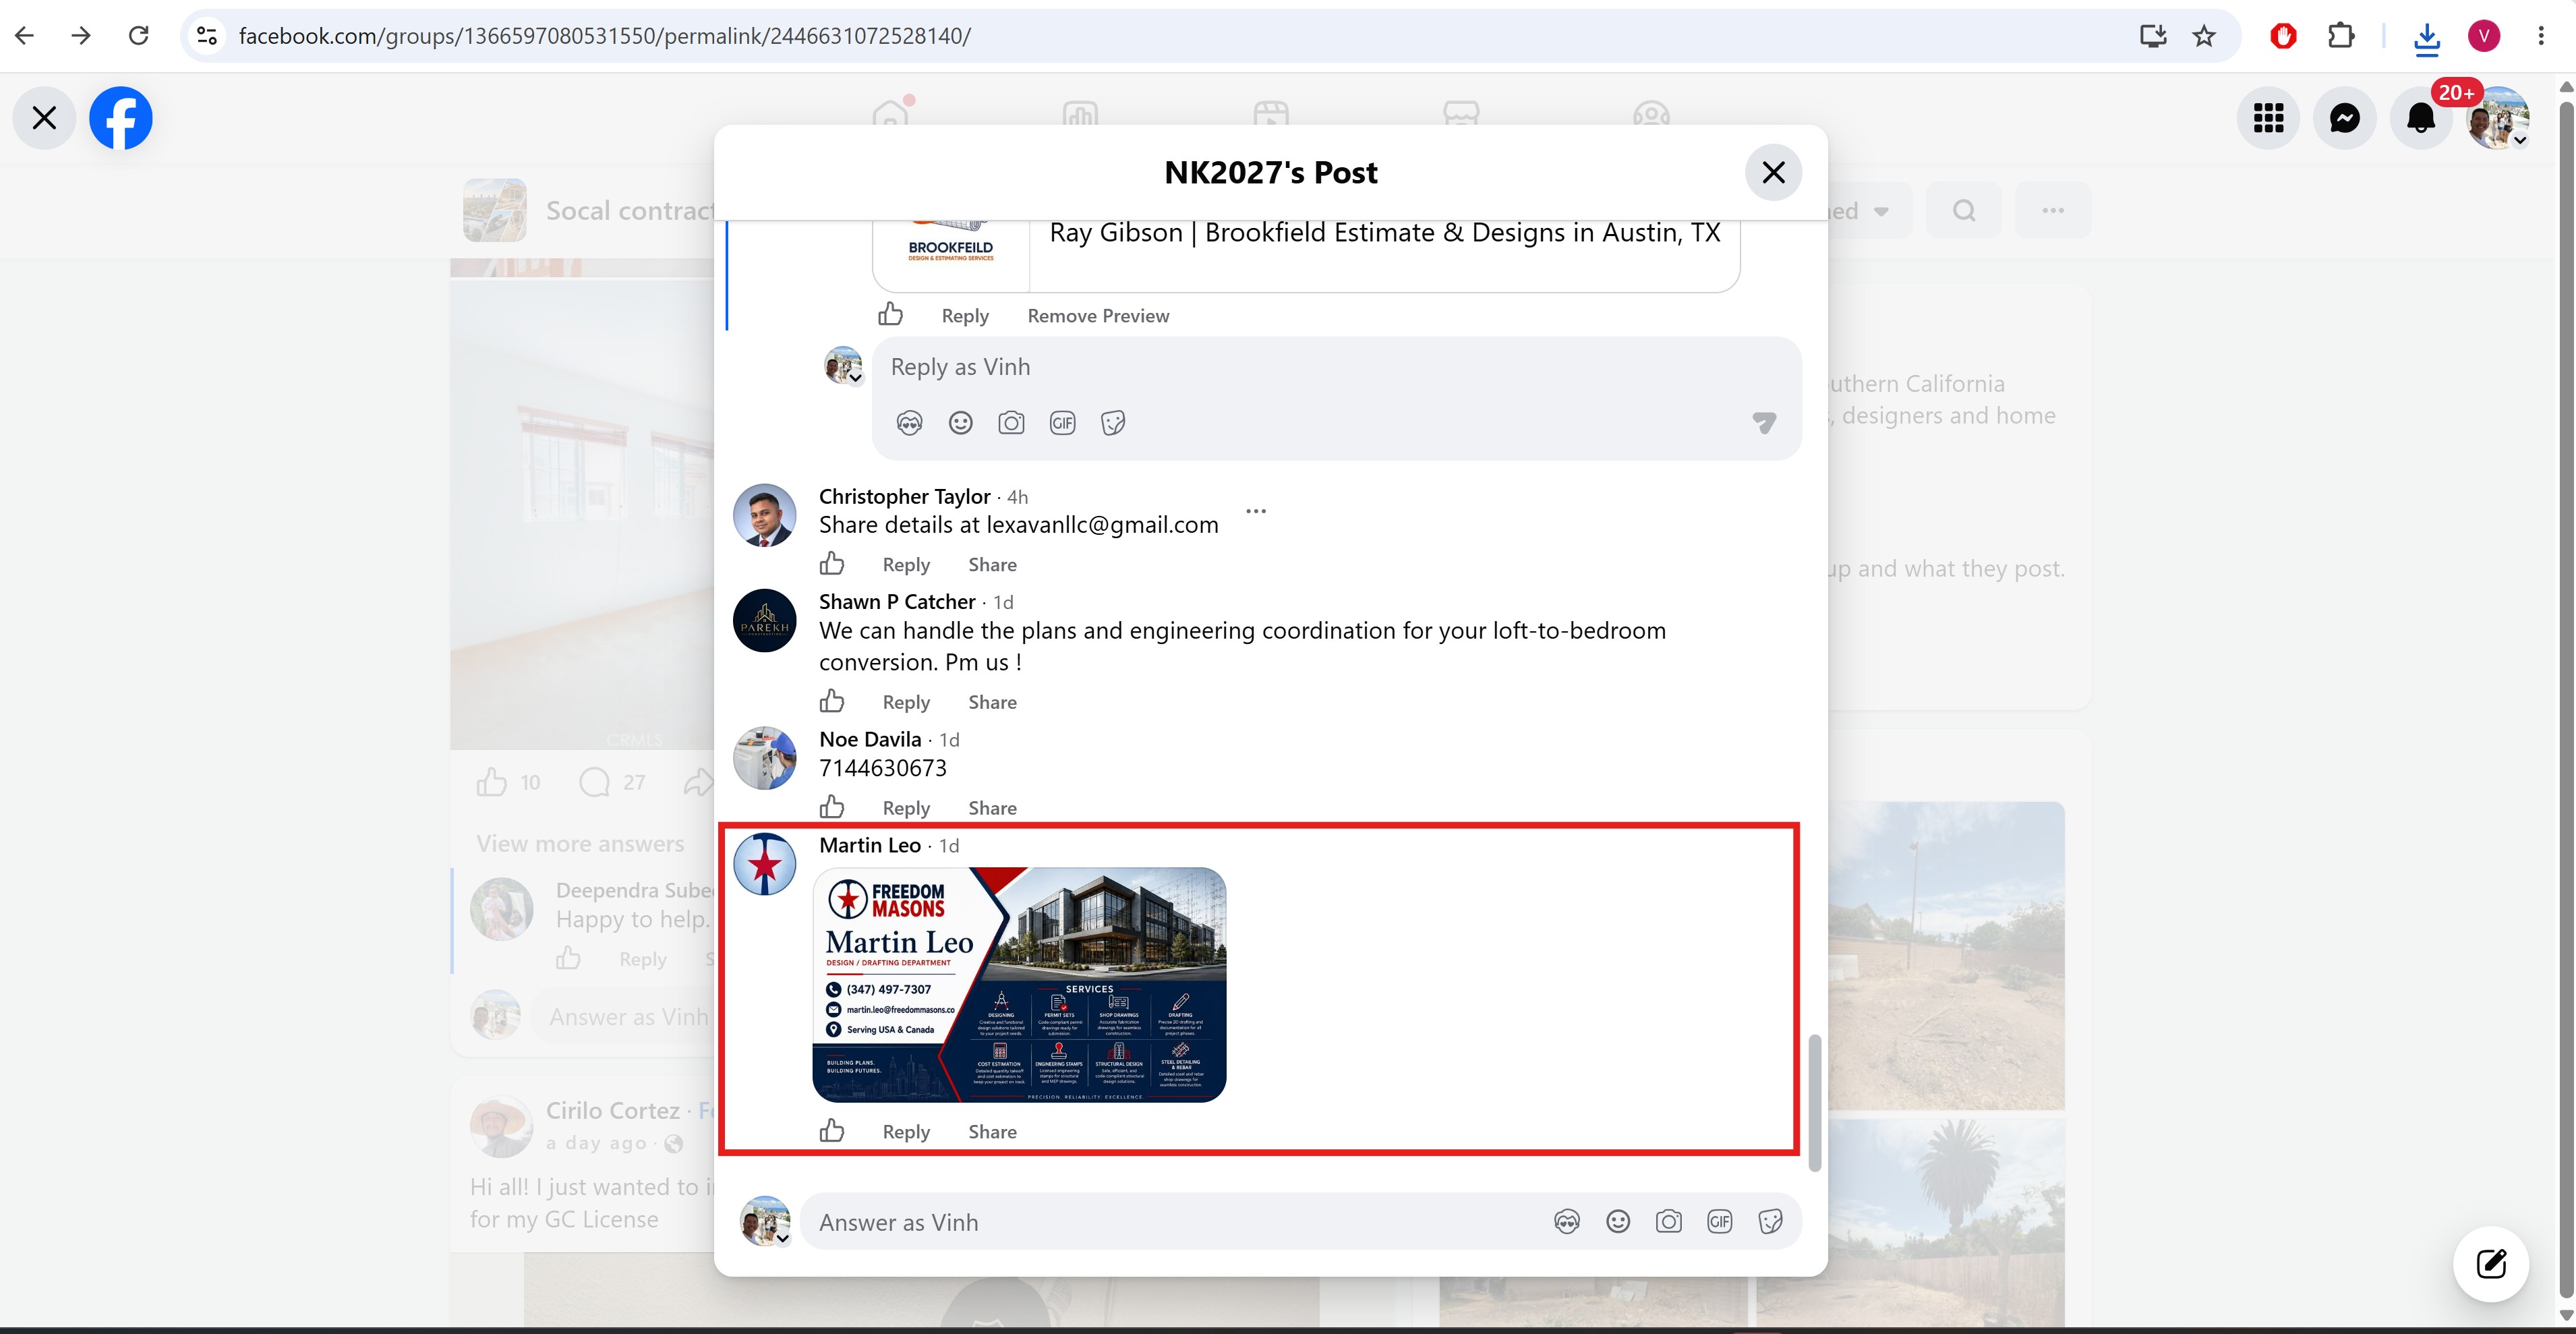Image resolution: width=2576 pixels, height=1334 pixels.
Task: Insert emoji in Reply as Vinh box
Action: click(x=960, y=423)
